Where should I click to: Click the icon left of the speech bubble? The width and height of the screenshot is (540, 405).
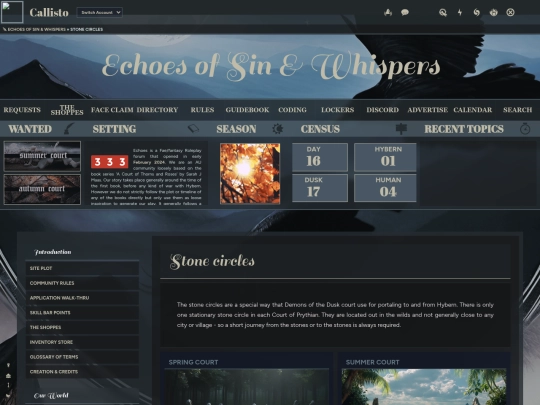tap(388, 12)
